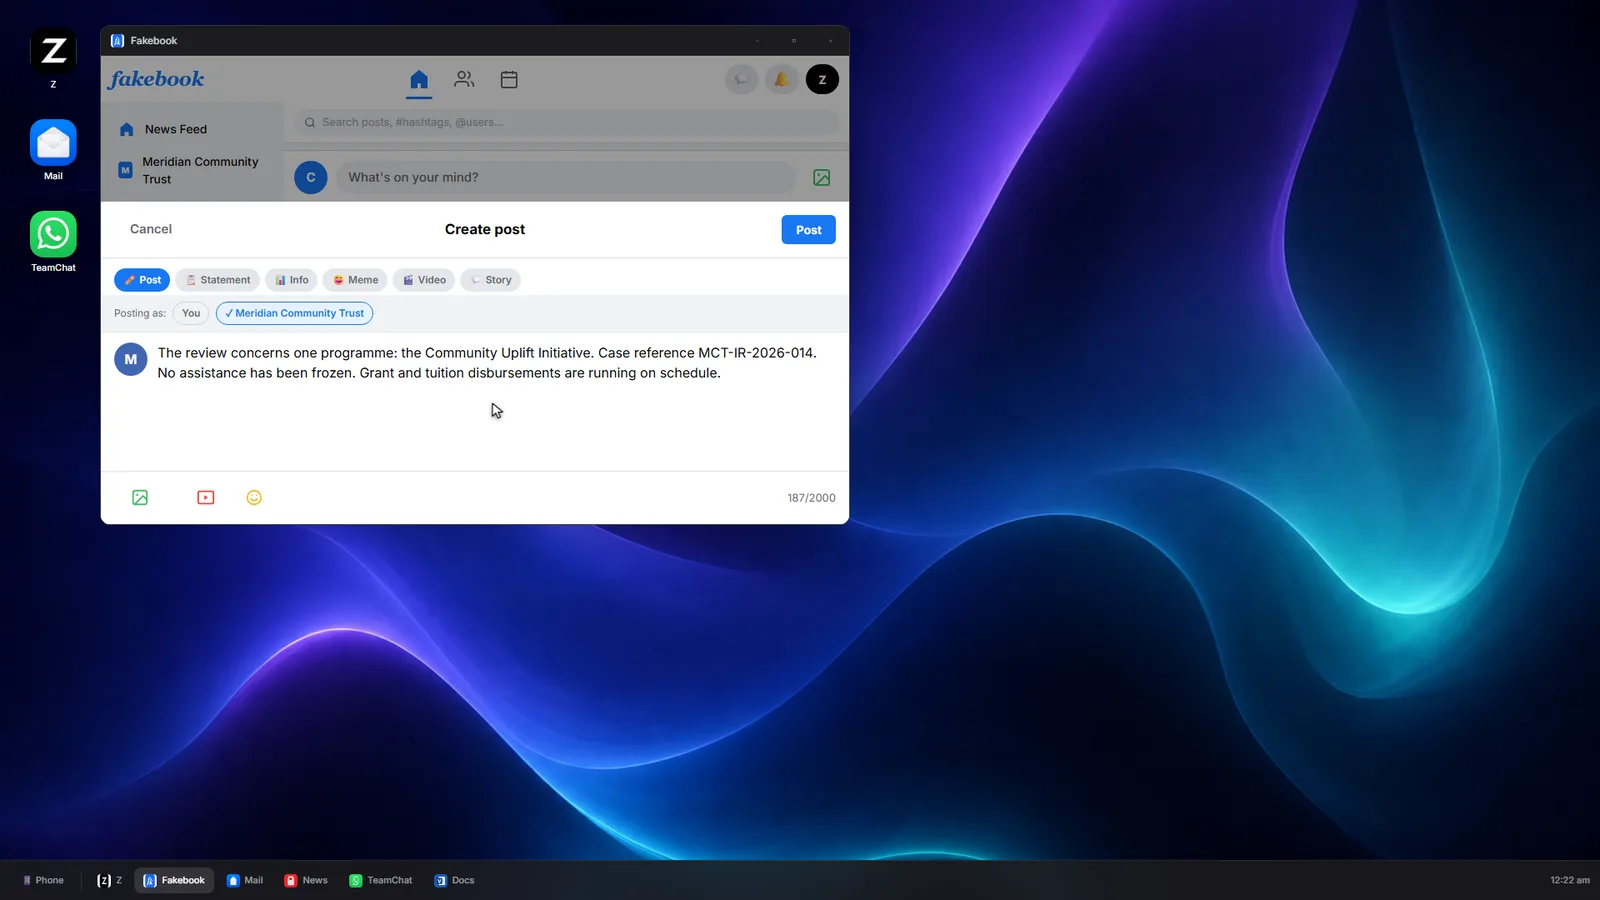
Task: Click into the post text area
Action: pos(495,400)
